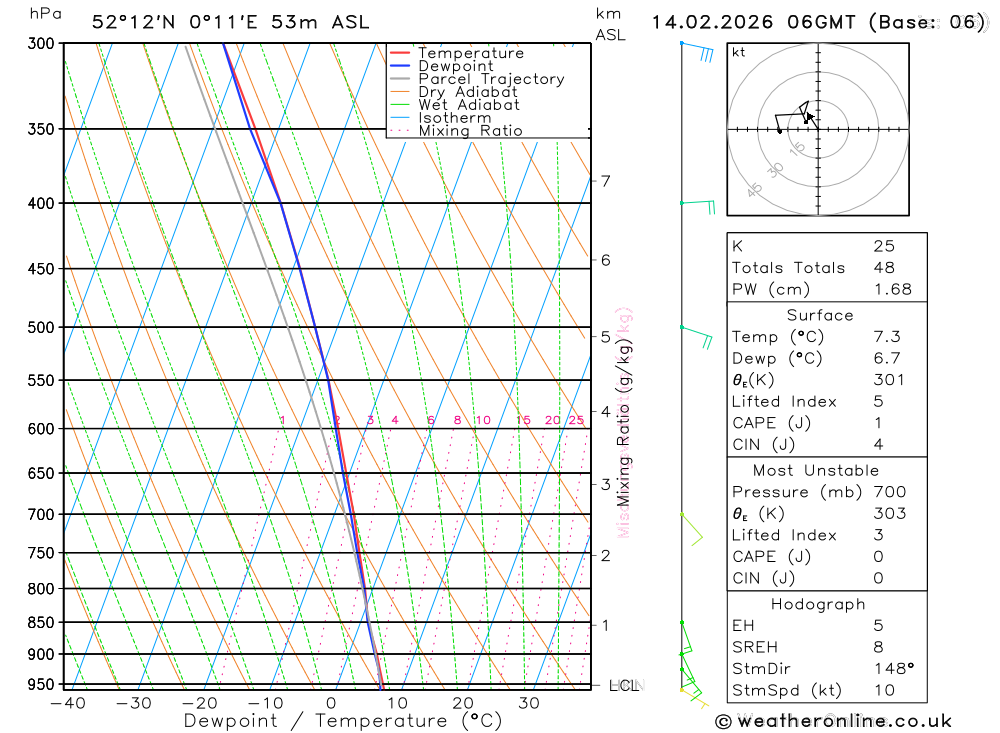
Task: Click the StmDir value 148°
Action: (894, 669)
